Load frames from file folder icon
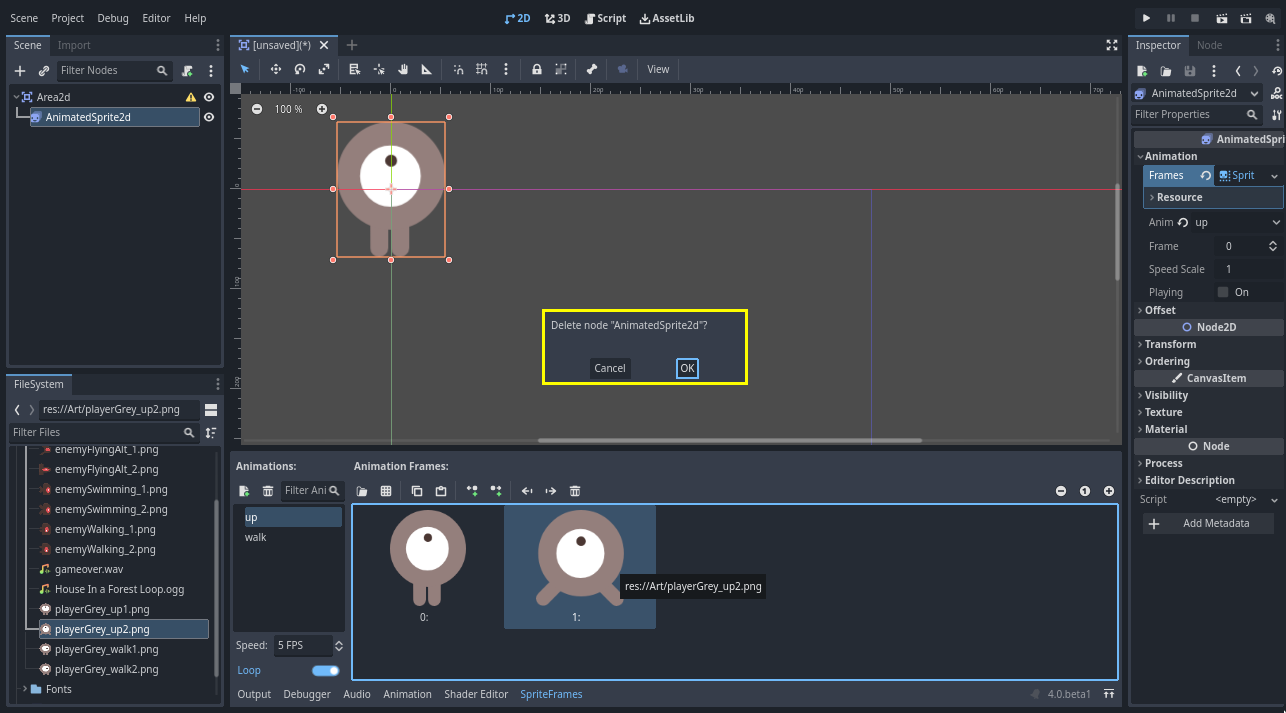The width and height of the screenshot is (1286, 713). click(x=362, y=491)
